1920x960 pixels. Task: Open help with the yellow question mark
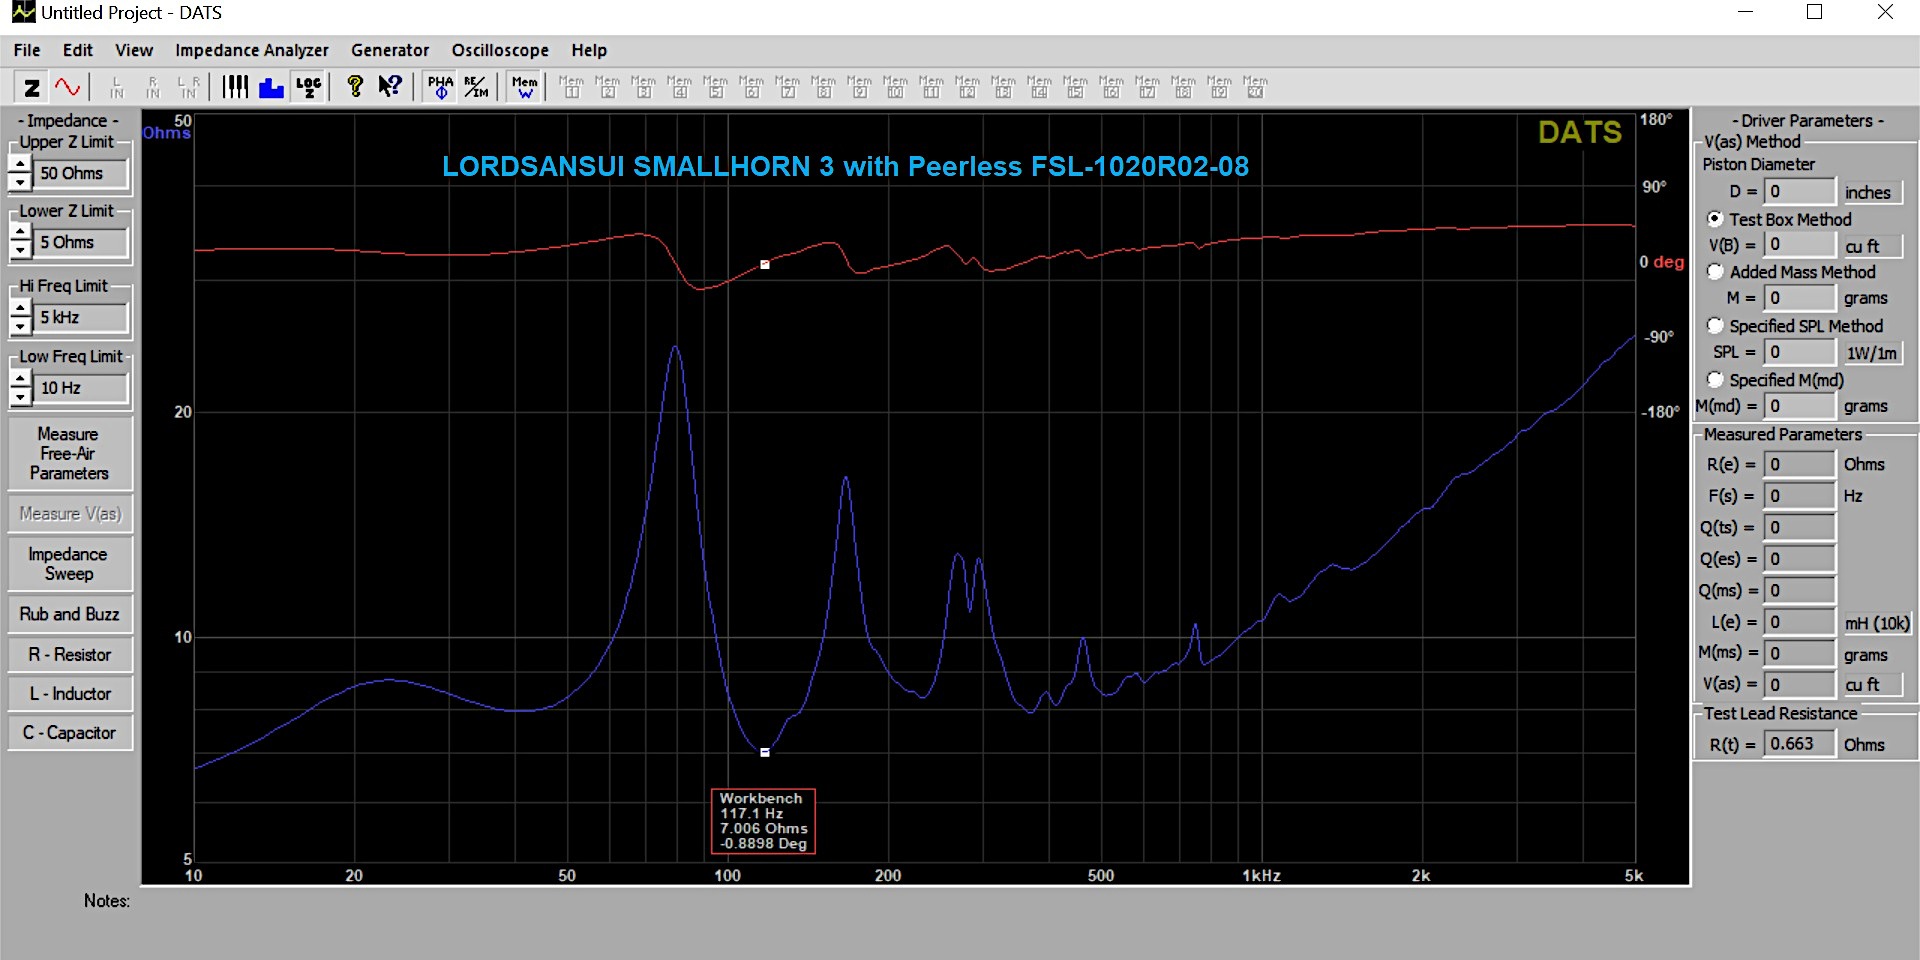point(354,87)
